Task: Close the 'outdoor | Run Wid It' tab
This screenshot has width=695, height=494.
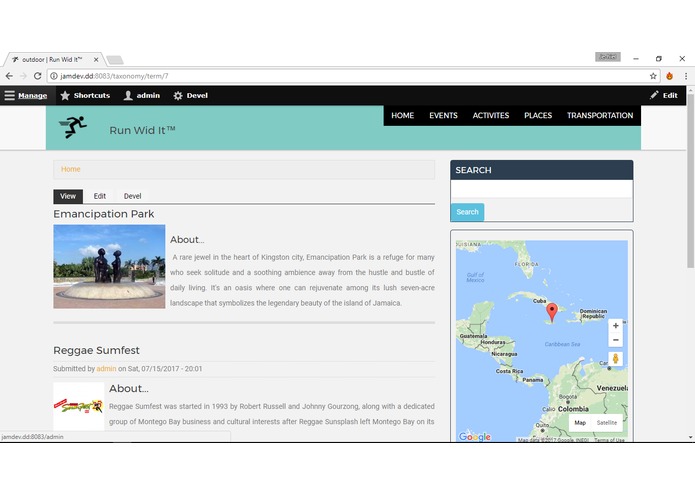Action: click(96, 59)
